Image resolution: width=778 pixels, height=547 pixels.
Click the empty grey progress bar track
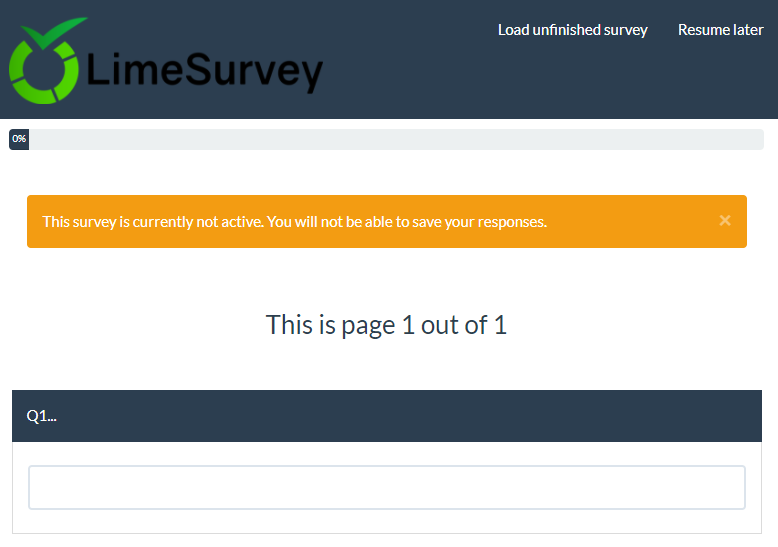point(400,139)
